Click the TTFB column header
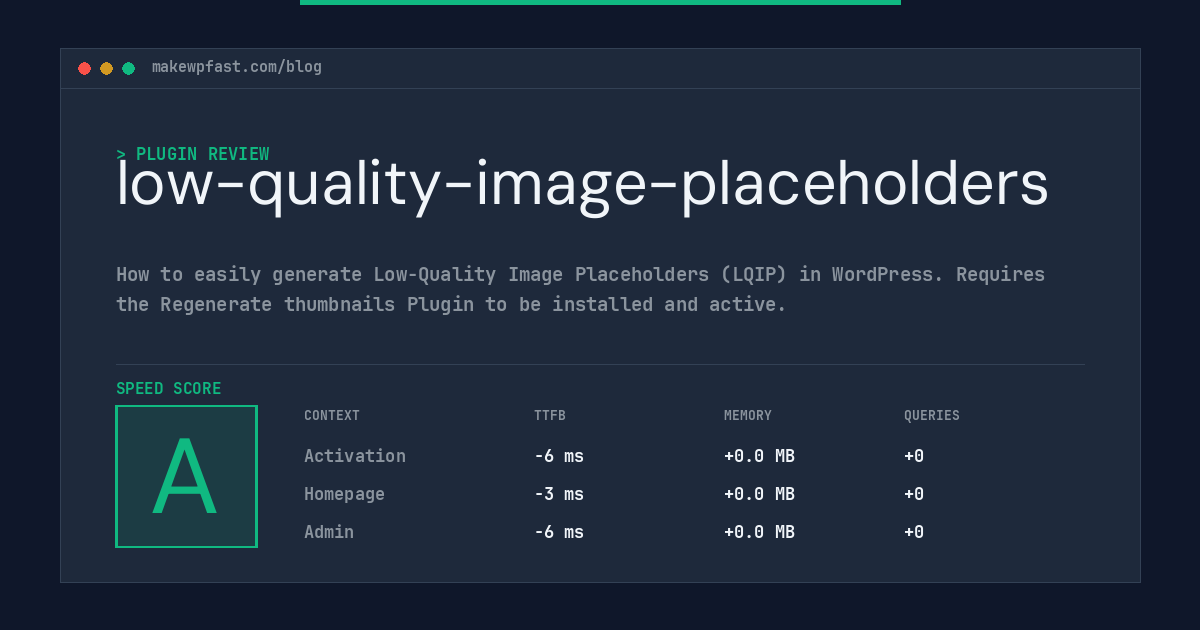The height and width of the screenshot is (630, 1200). coord(550,416)
